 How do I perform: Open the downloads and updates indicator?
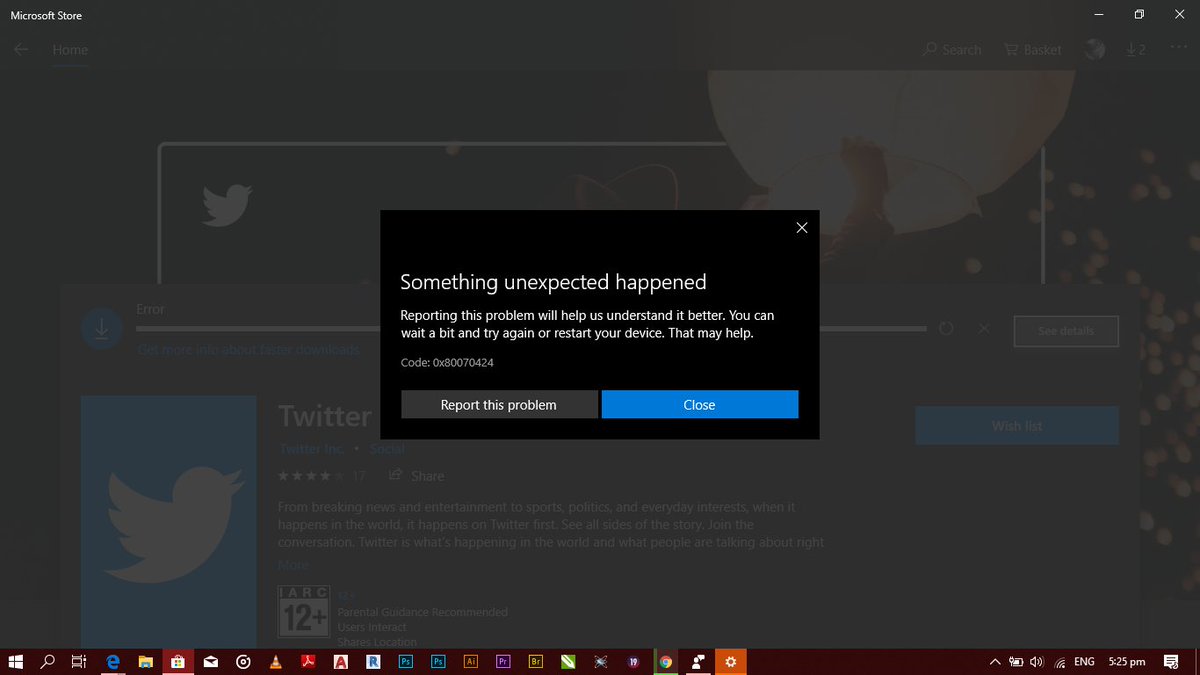pos(1135,49)
